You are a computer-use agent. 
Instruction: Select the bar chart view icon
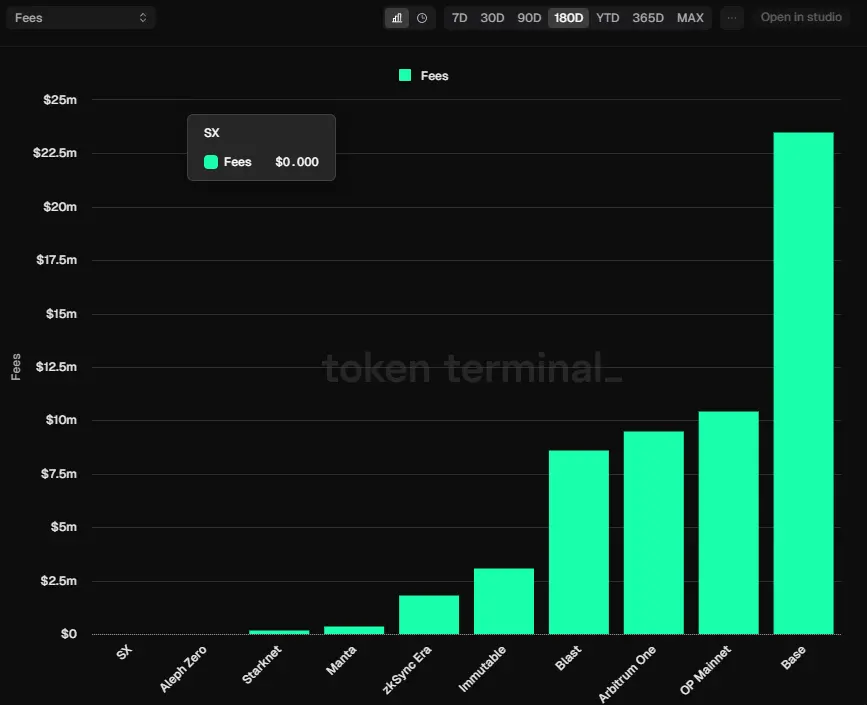[397, 17]
